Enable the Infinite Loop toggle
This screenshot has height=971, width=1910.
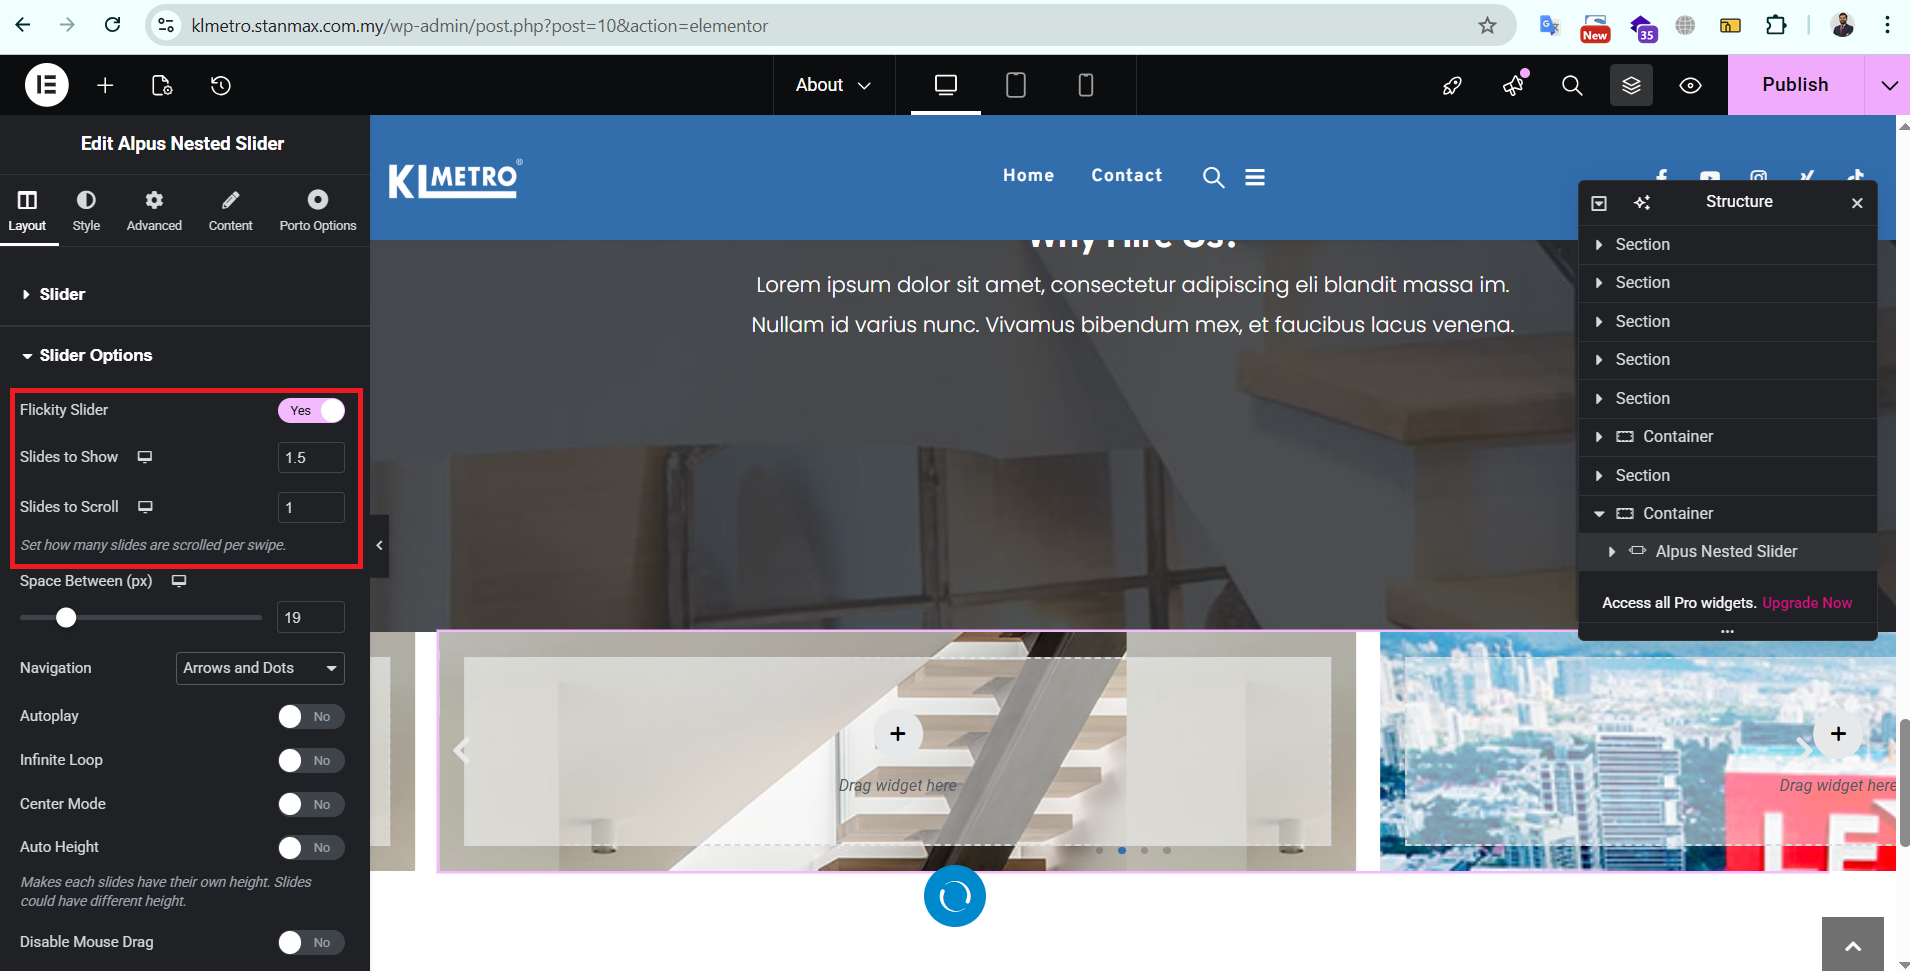pos(311,760)
